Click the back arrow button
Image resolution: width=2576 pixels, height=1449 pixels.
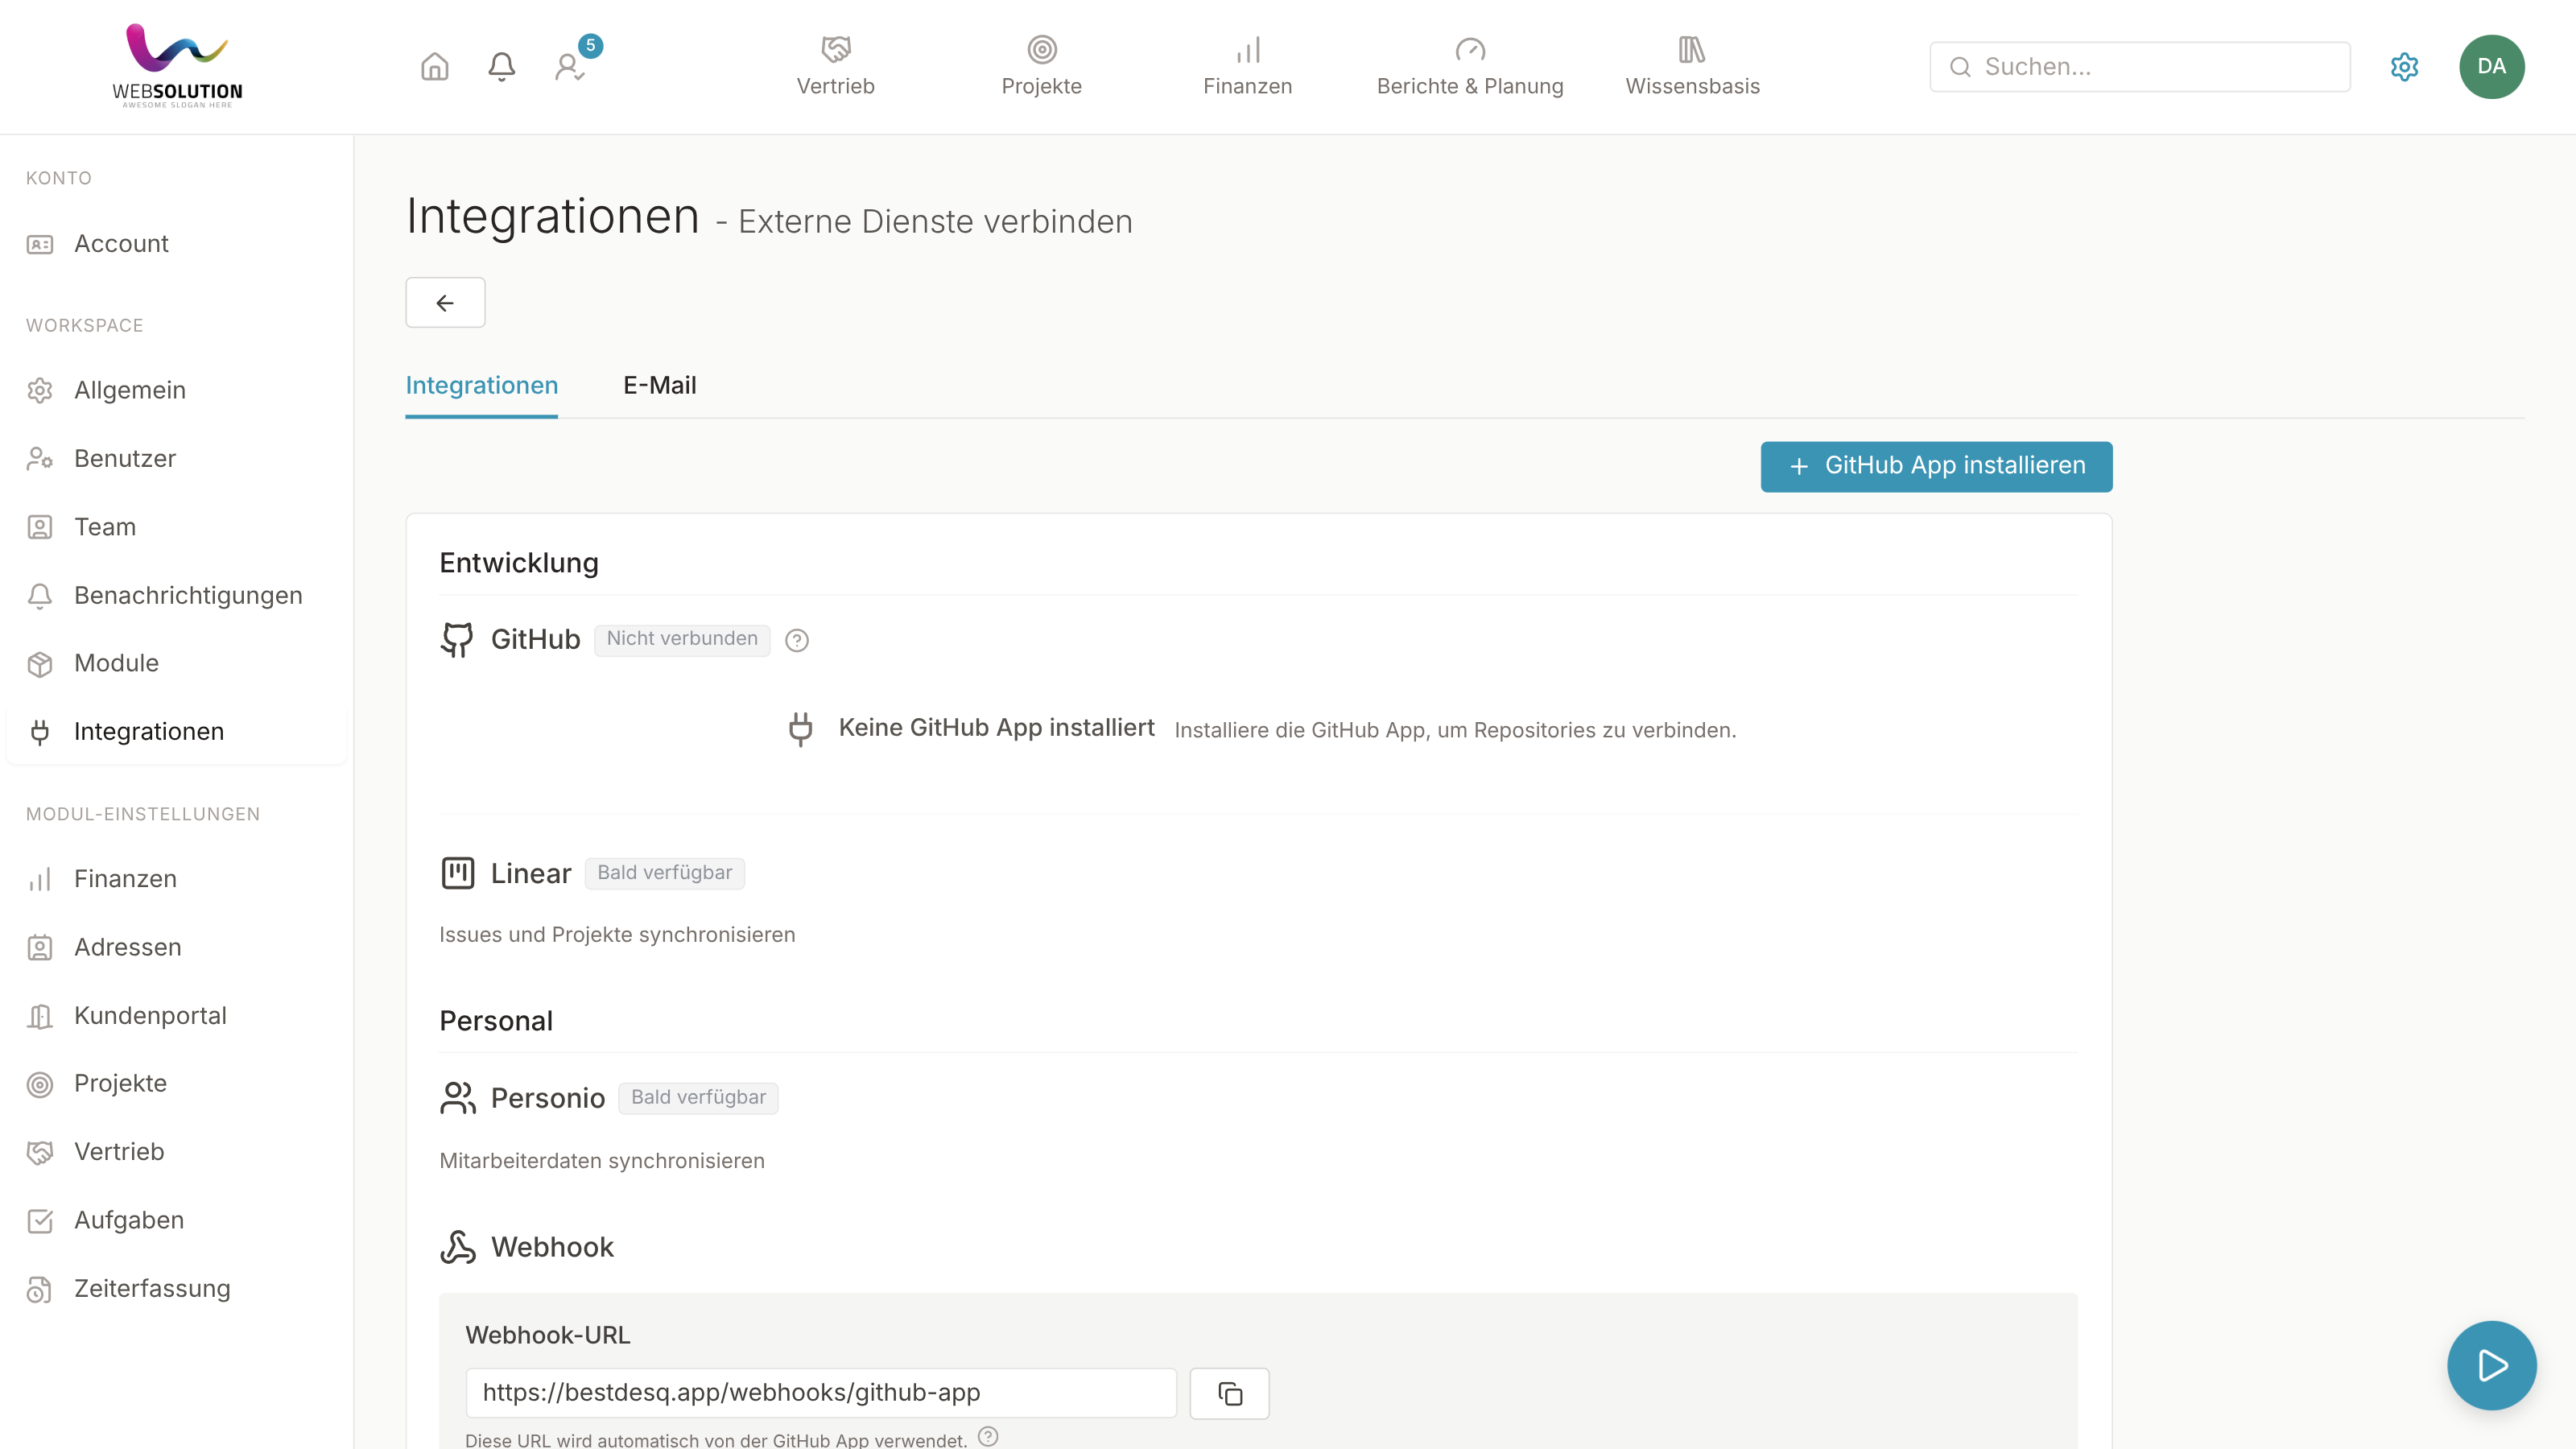tap(445, 302)
